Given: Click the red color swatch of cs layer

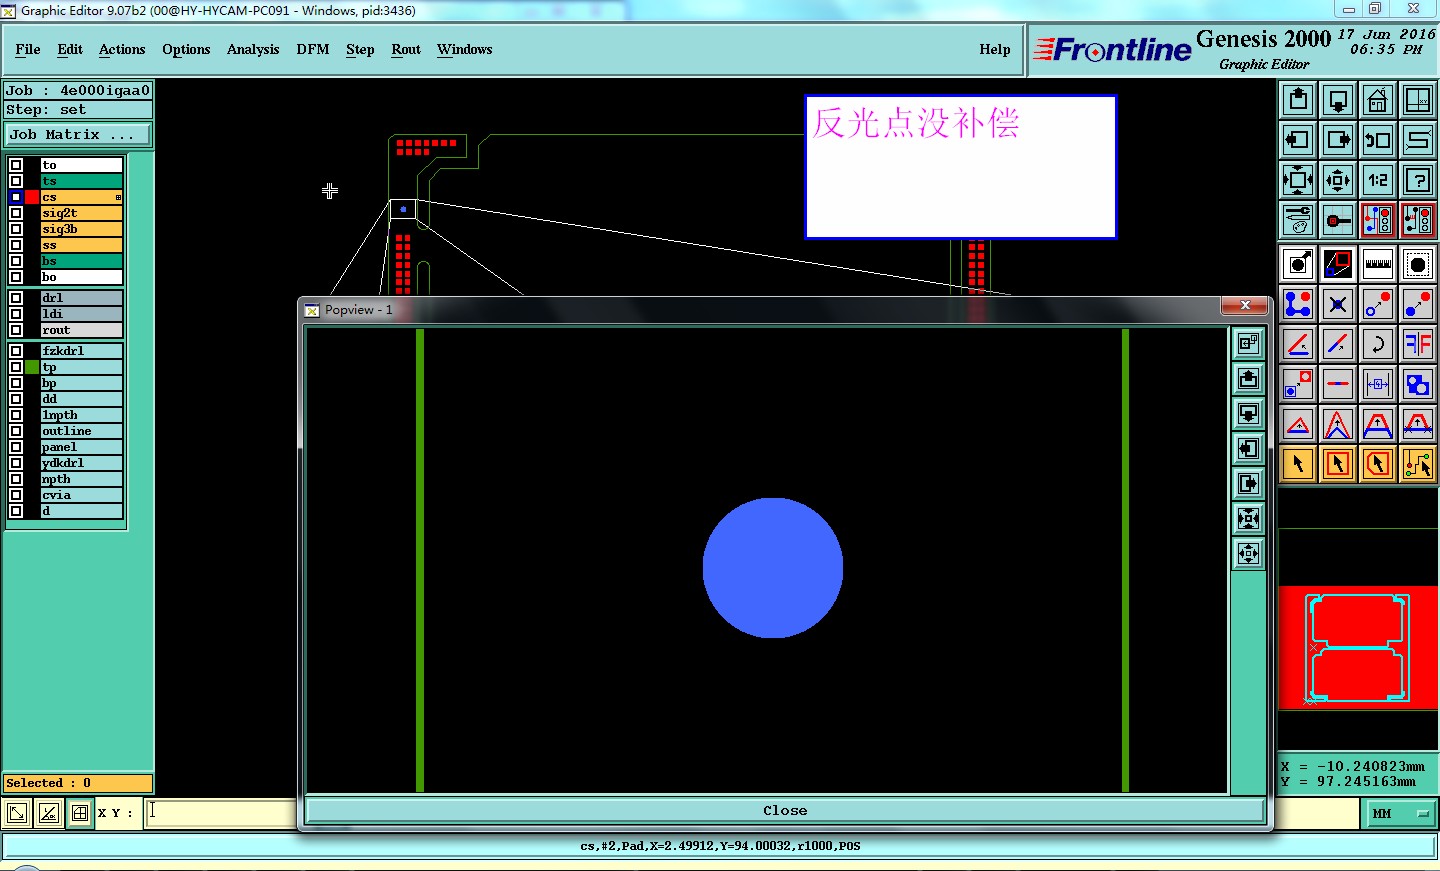Looking at the screenshot, I should (x=32, y=197).
